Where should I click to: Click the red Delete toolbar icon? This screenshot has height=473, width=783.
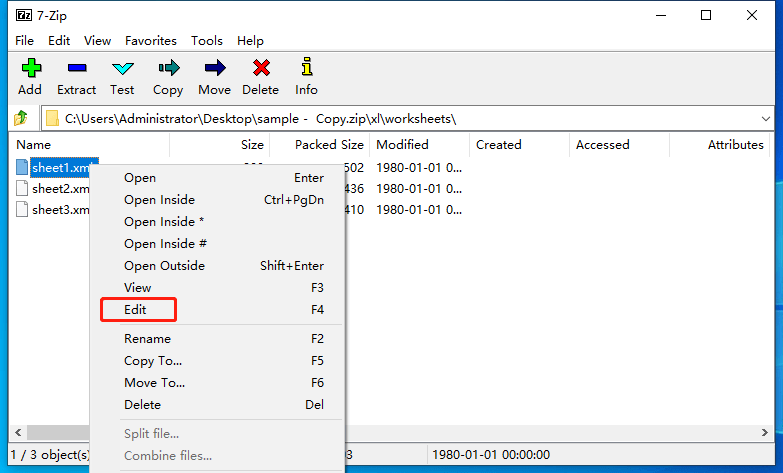[261, 68]
